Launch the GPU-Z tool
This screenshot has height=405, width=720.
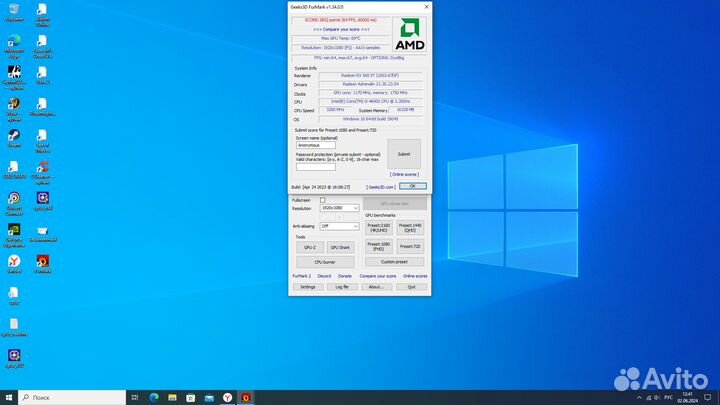click(x=310, y=246)
